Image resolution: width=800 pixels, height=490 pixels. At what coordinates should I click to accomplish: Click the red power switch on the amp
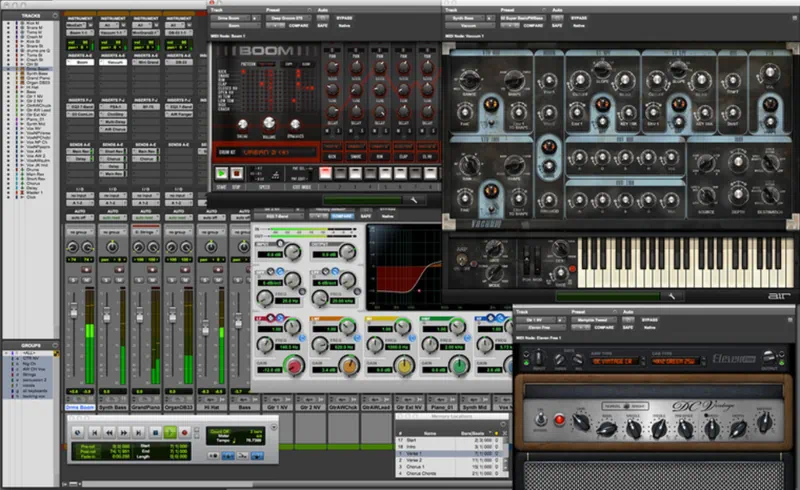pyautogui.click(x=560, y=419)
